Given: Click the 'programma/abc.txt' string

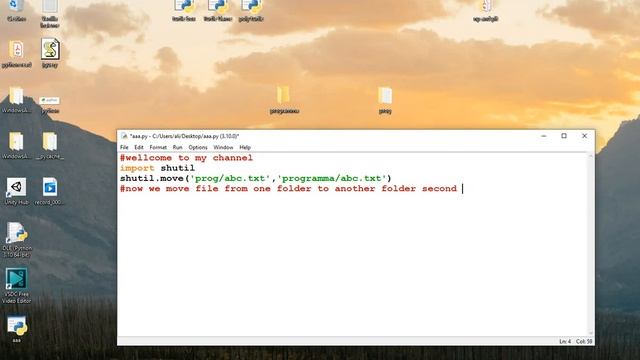Looking at the screenshot, I should pyautogui.click(x=332, y=178).
